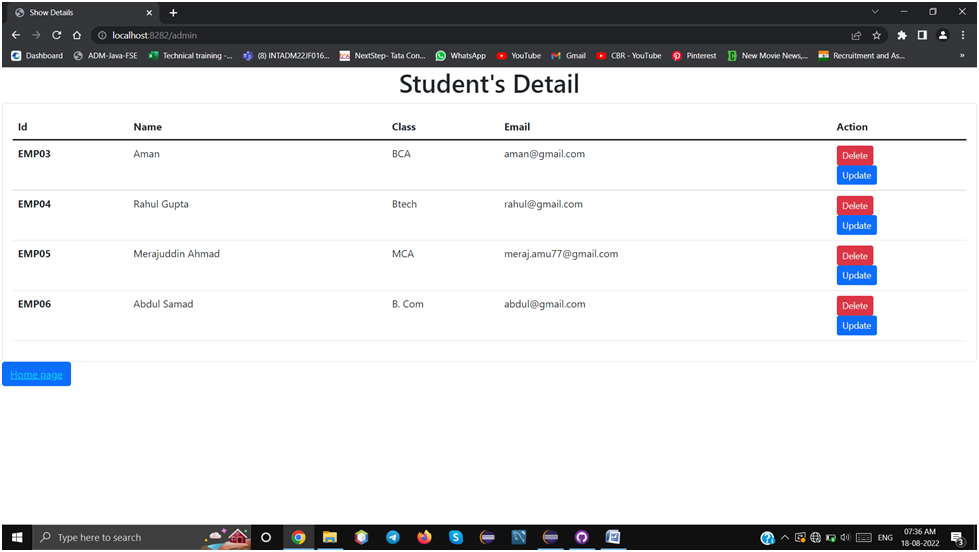Open the volume control in system tray
The height and width of the screenshot is (552, 979).
click(x=845, y=538)
